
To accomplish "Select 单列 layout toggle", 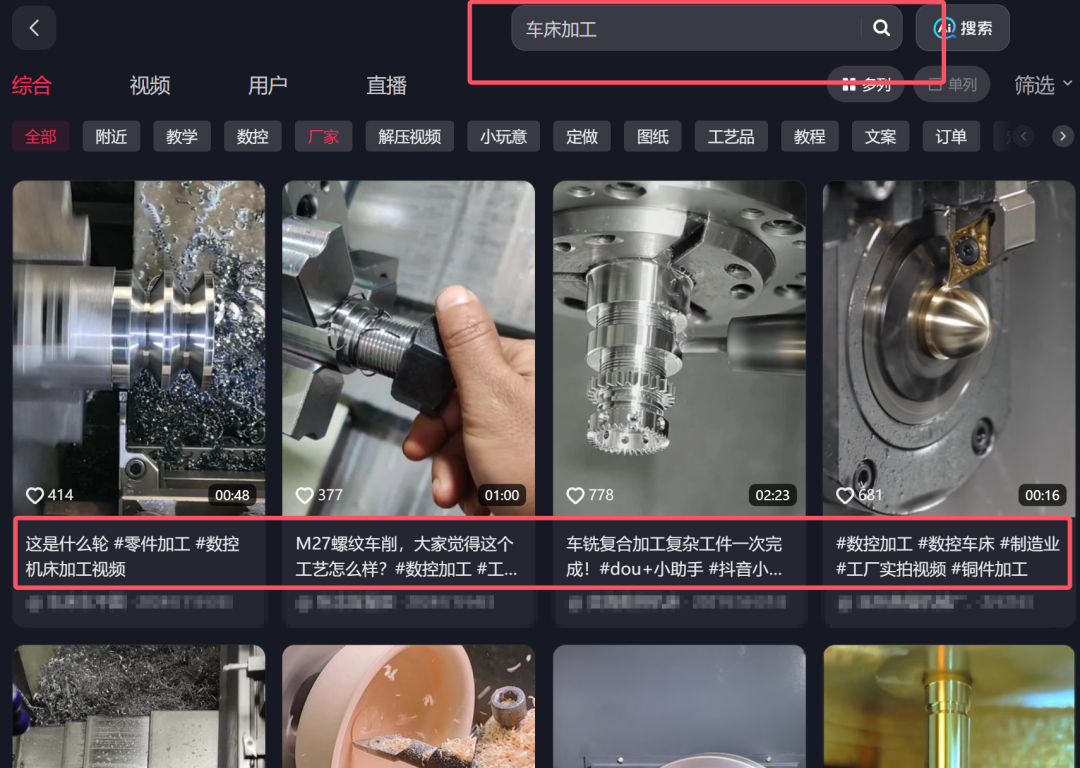I will [952, 85].
